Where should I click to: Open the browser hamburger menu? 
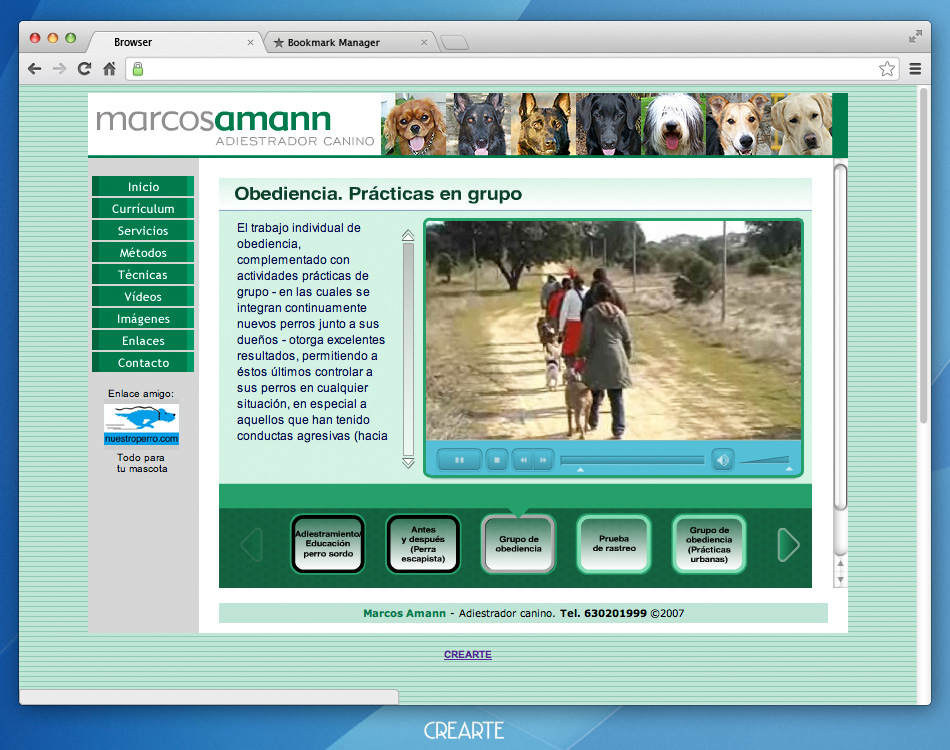click(915, 69)
